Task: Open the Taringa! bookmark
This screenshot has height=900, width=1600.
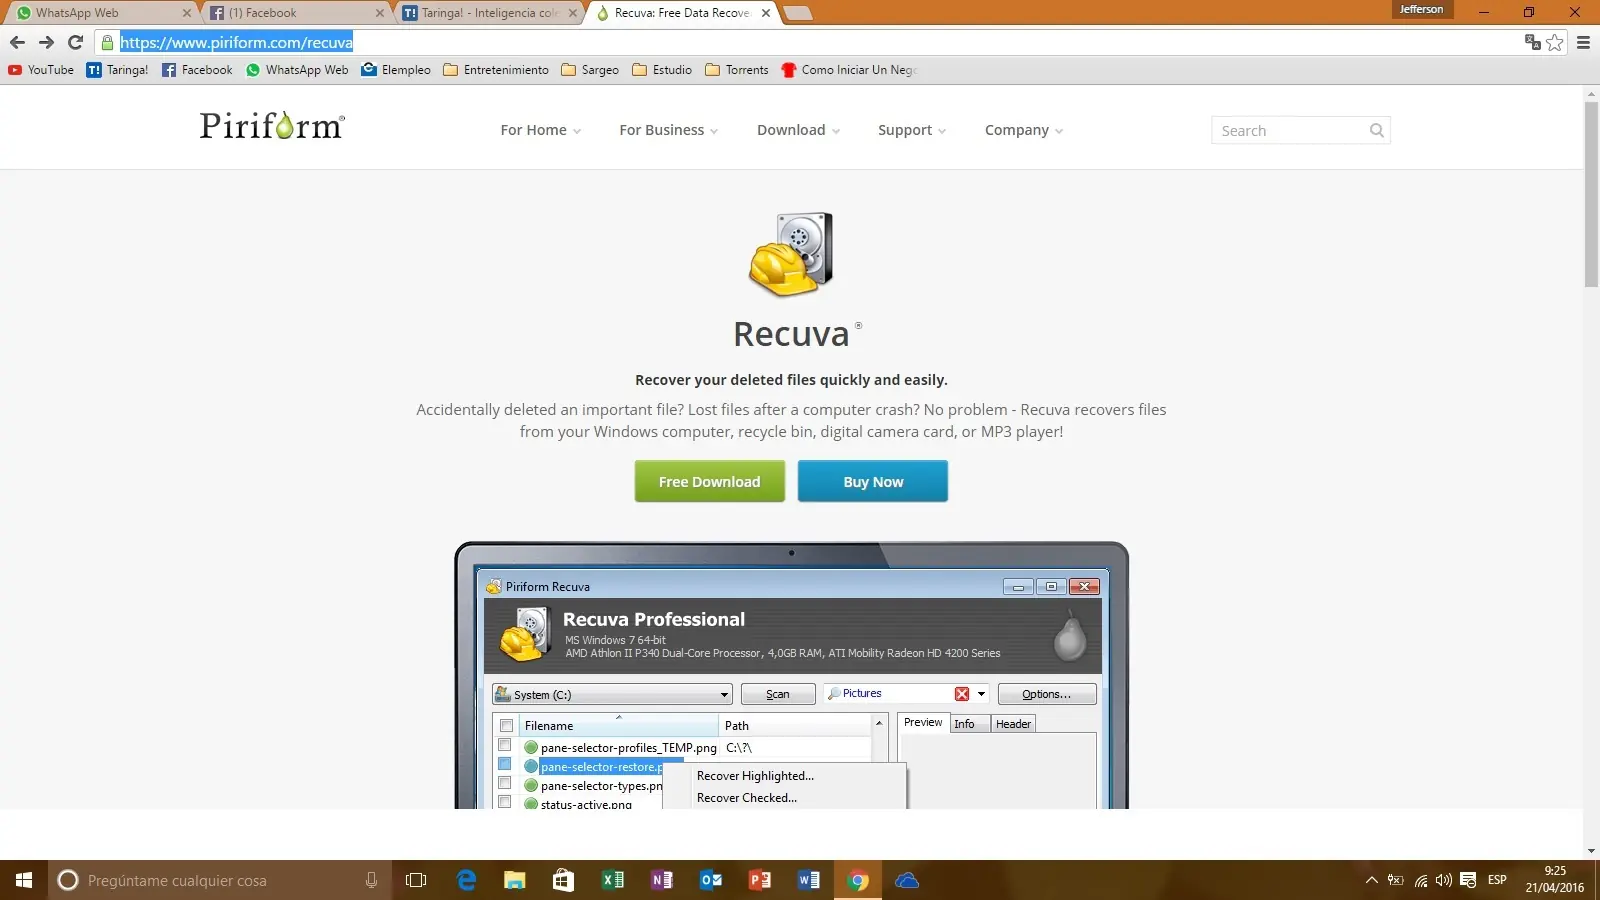Action: tap(117, 70)
